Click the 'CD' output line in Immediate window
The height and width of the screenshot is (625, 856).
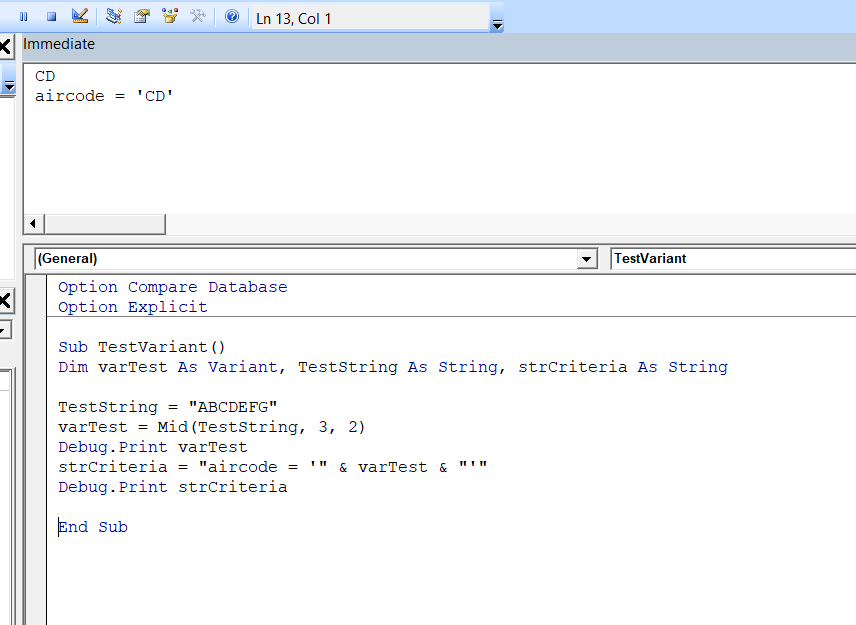45,76
